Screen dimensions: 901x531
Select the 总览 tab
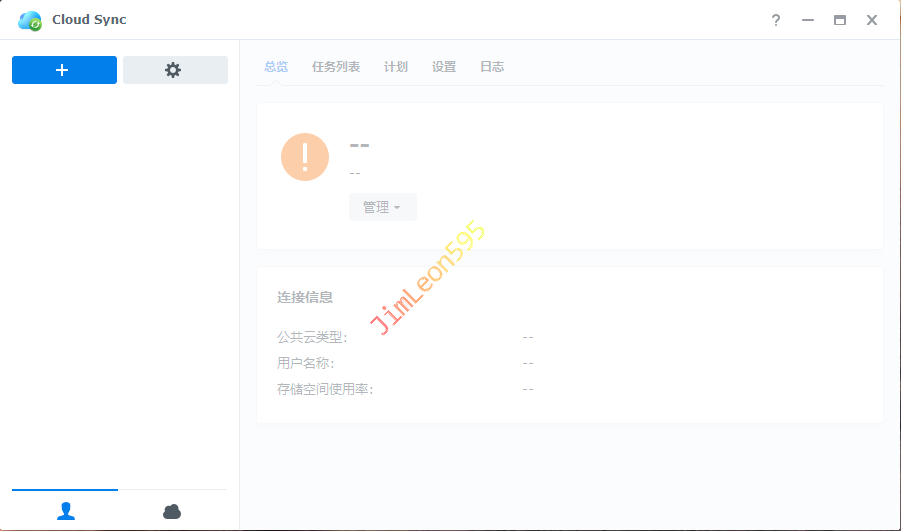tap(276, 67)
